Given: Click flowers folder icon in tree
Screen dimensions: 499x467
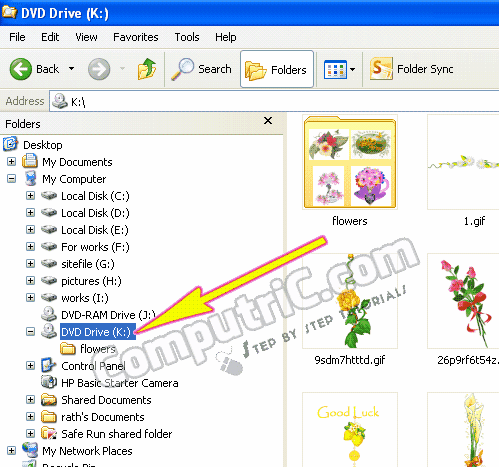Looking at the screenshot, I should pyautogui.click(x=68, y=349).
